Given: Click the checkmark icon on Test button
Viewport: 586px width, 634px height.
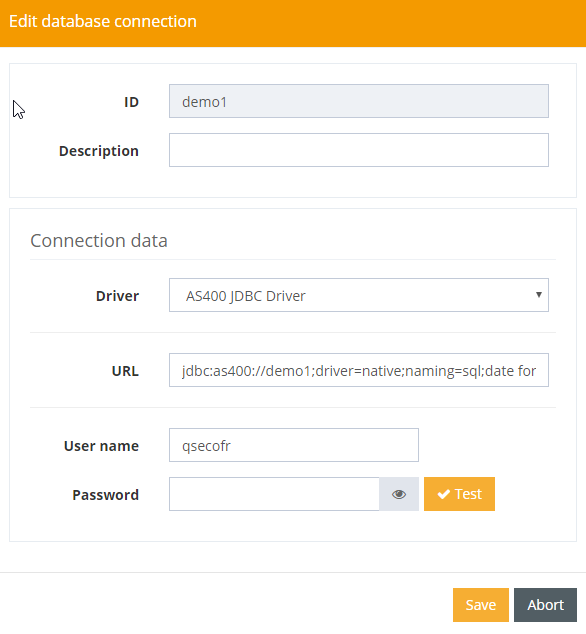Looking at the screenshot, I should coord(444,494).
